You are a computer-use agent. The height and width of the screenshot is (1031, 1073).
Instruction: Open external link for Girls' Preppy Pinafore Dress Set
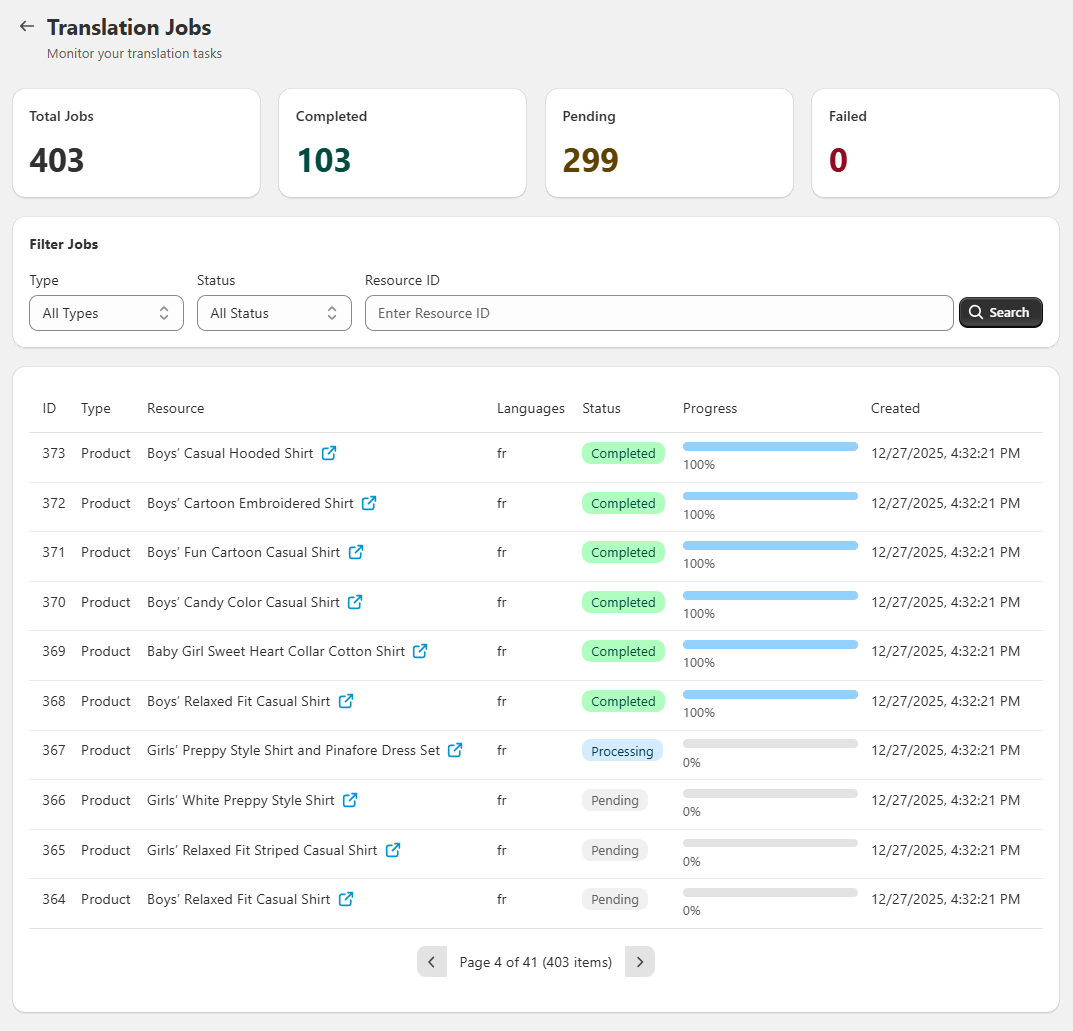point(455,750)
